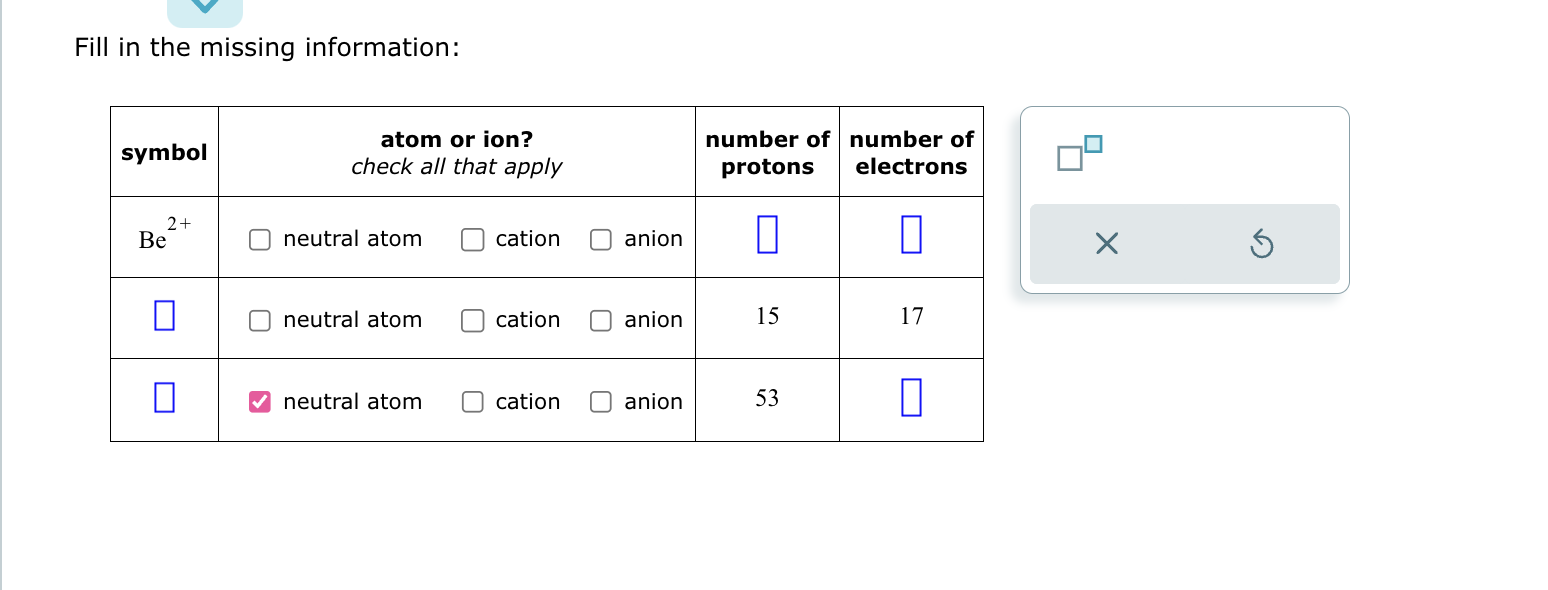This screenshot has height=590, width=1548.
Task: Check anion in the third row
Action: (601, 401)
